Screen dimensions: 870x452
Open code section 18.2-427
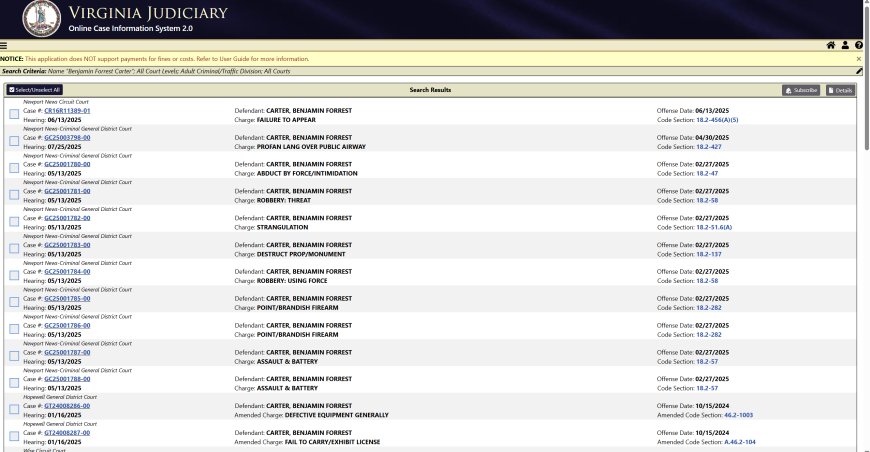[709, 147]
